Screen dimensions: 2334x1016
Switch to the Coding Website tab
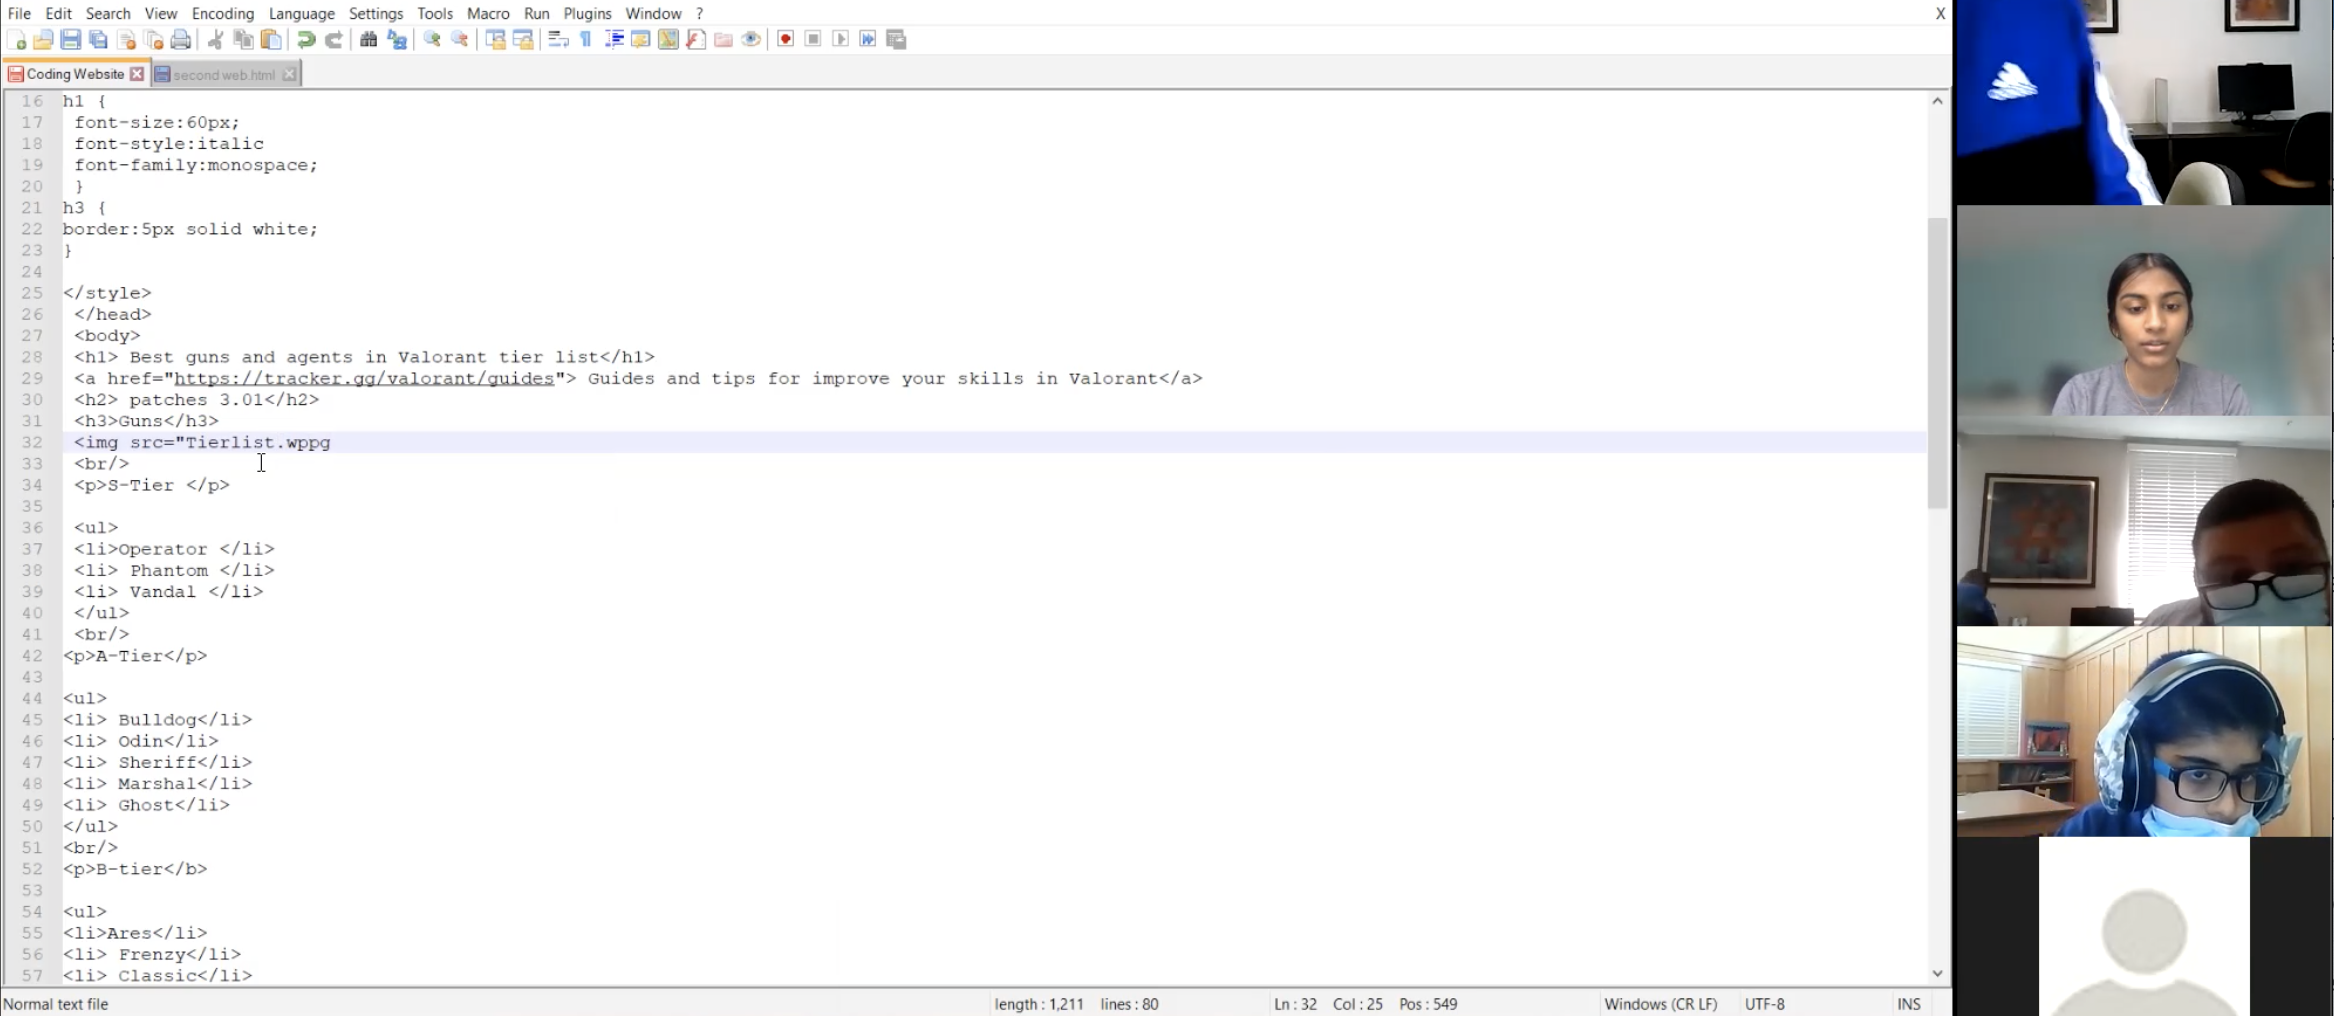tap(75, 74)
